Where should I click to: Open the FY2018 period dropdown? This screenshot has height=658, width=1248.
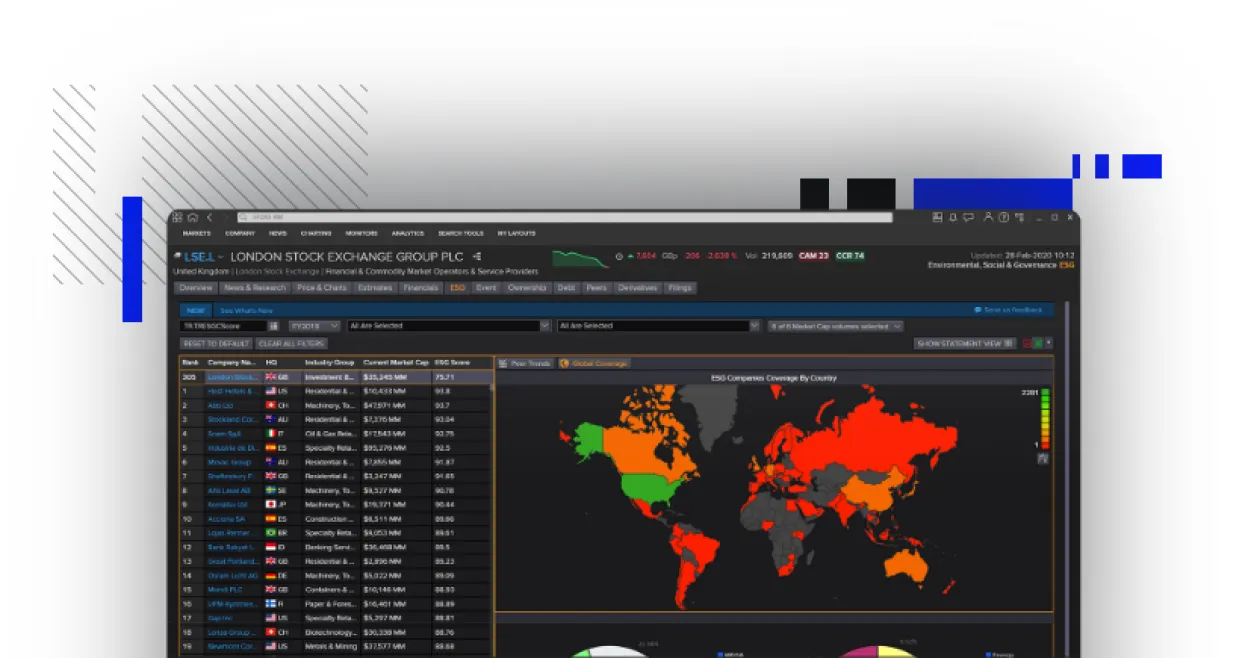(x=314, y=326)
